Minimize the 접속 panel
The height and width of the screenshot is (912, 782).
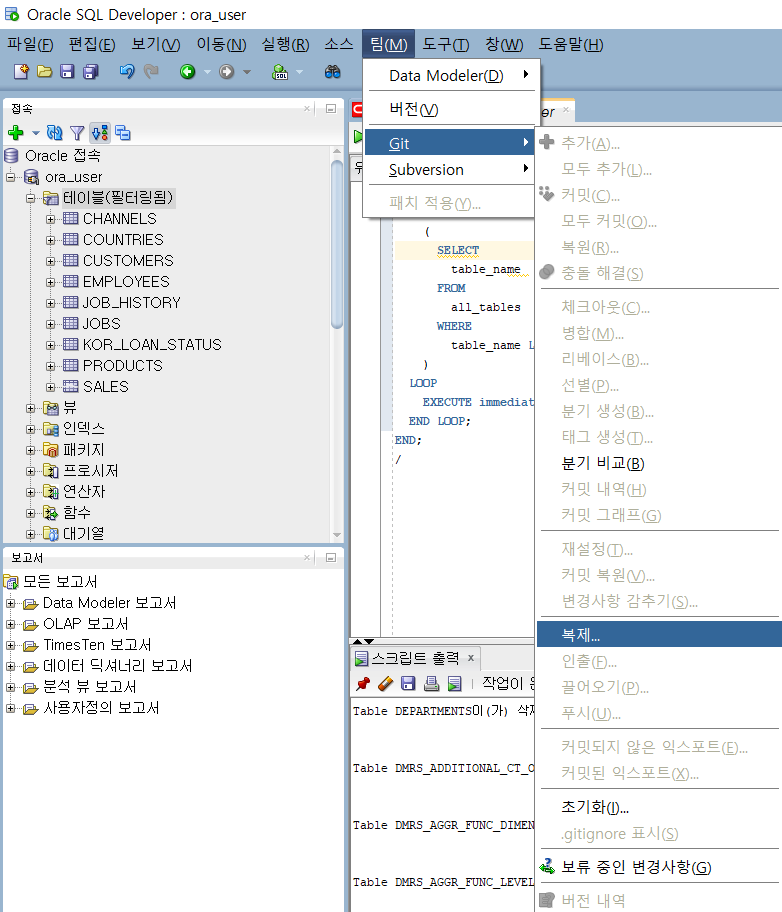[x=331, y=109]
